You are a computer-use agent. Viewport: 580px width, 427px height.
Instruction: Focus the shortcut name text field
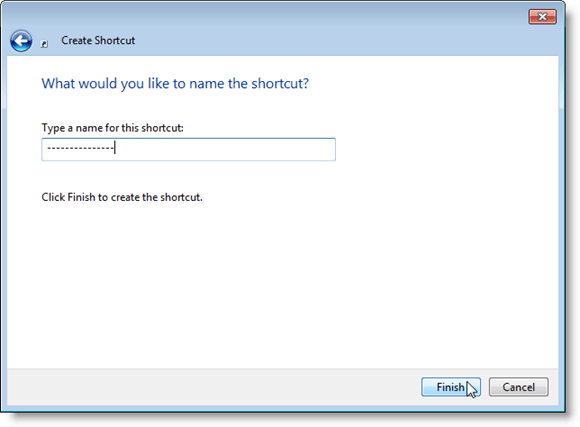pos(188,149)
